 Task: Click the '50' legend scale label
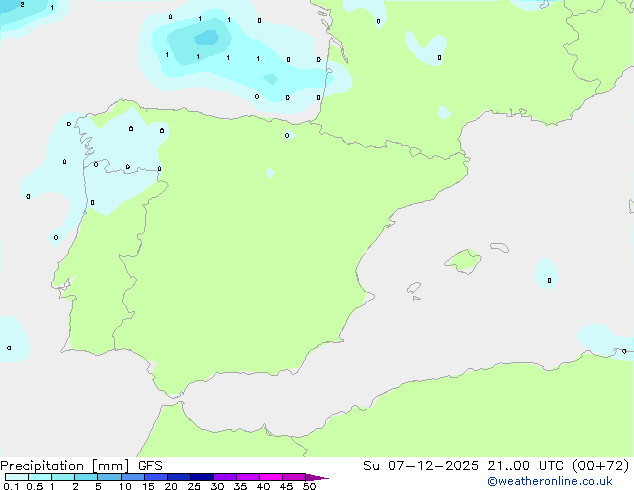(309, 486)
